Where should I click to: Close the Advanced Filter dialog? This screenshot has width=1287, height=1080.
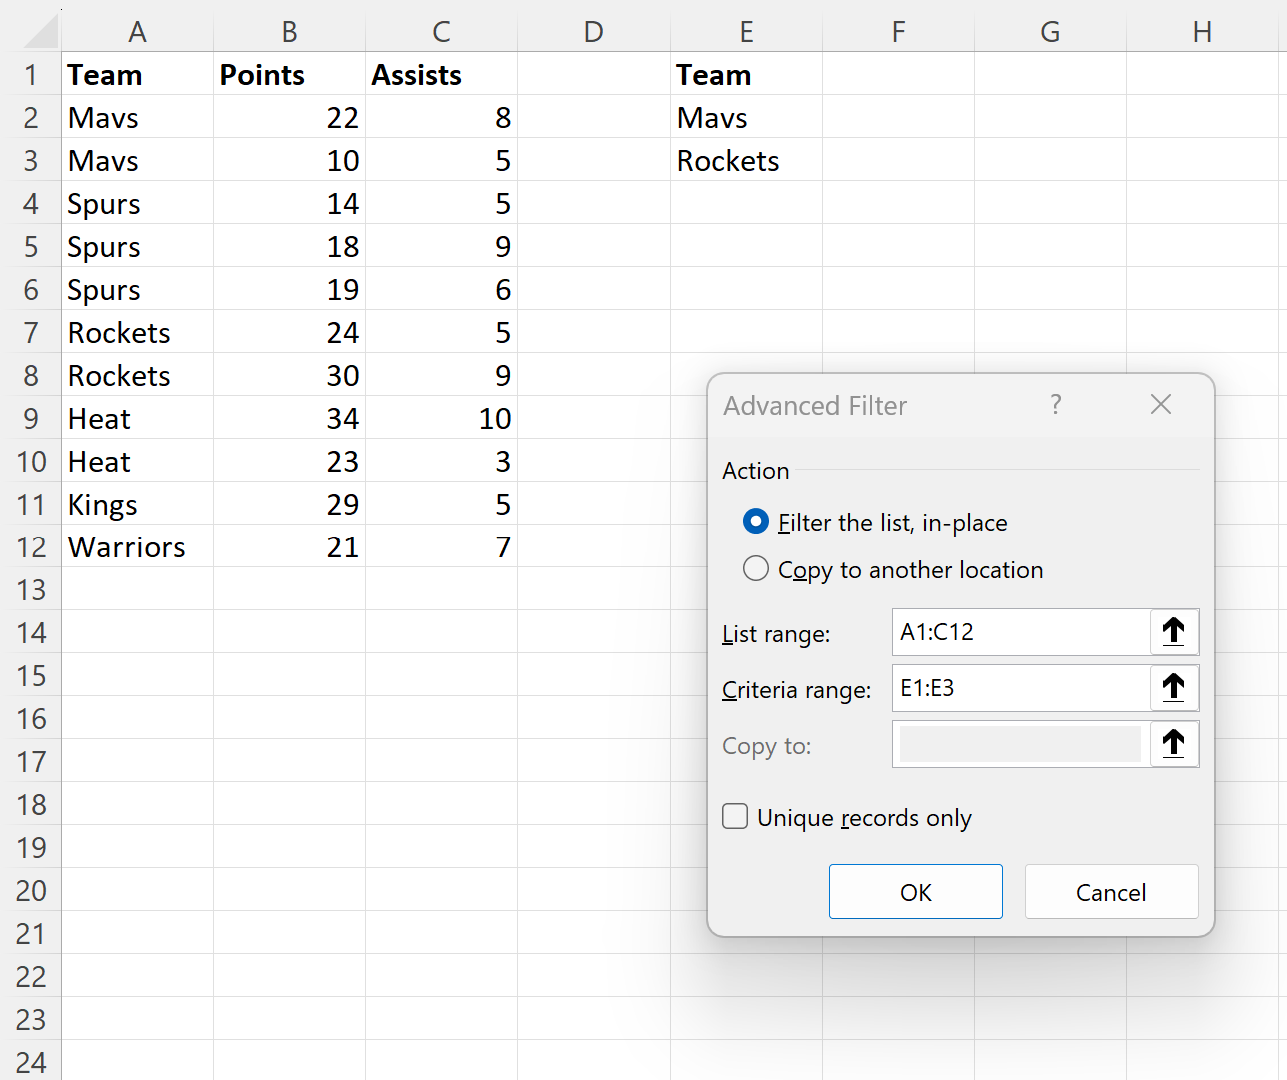click(1160, 405)
